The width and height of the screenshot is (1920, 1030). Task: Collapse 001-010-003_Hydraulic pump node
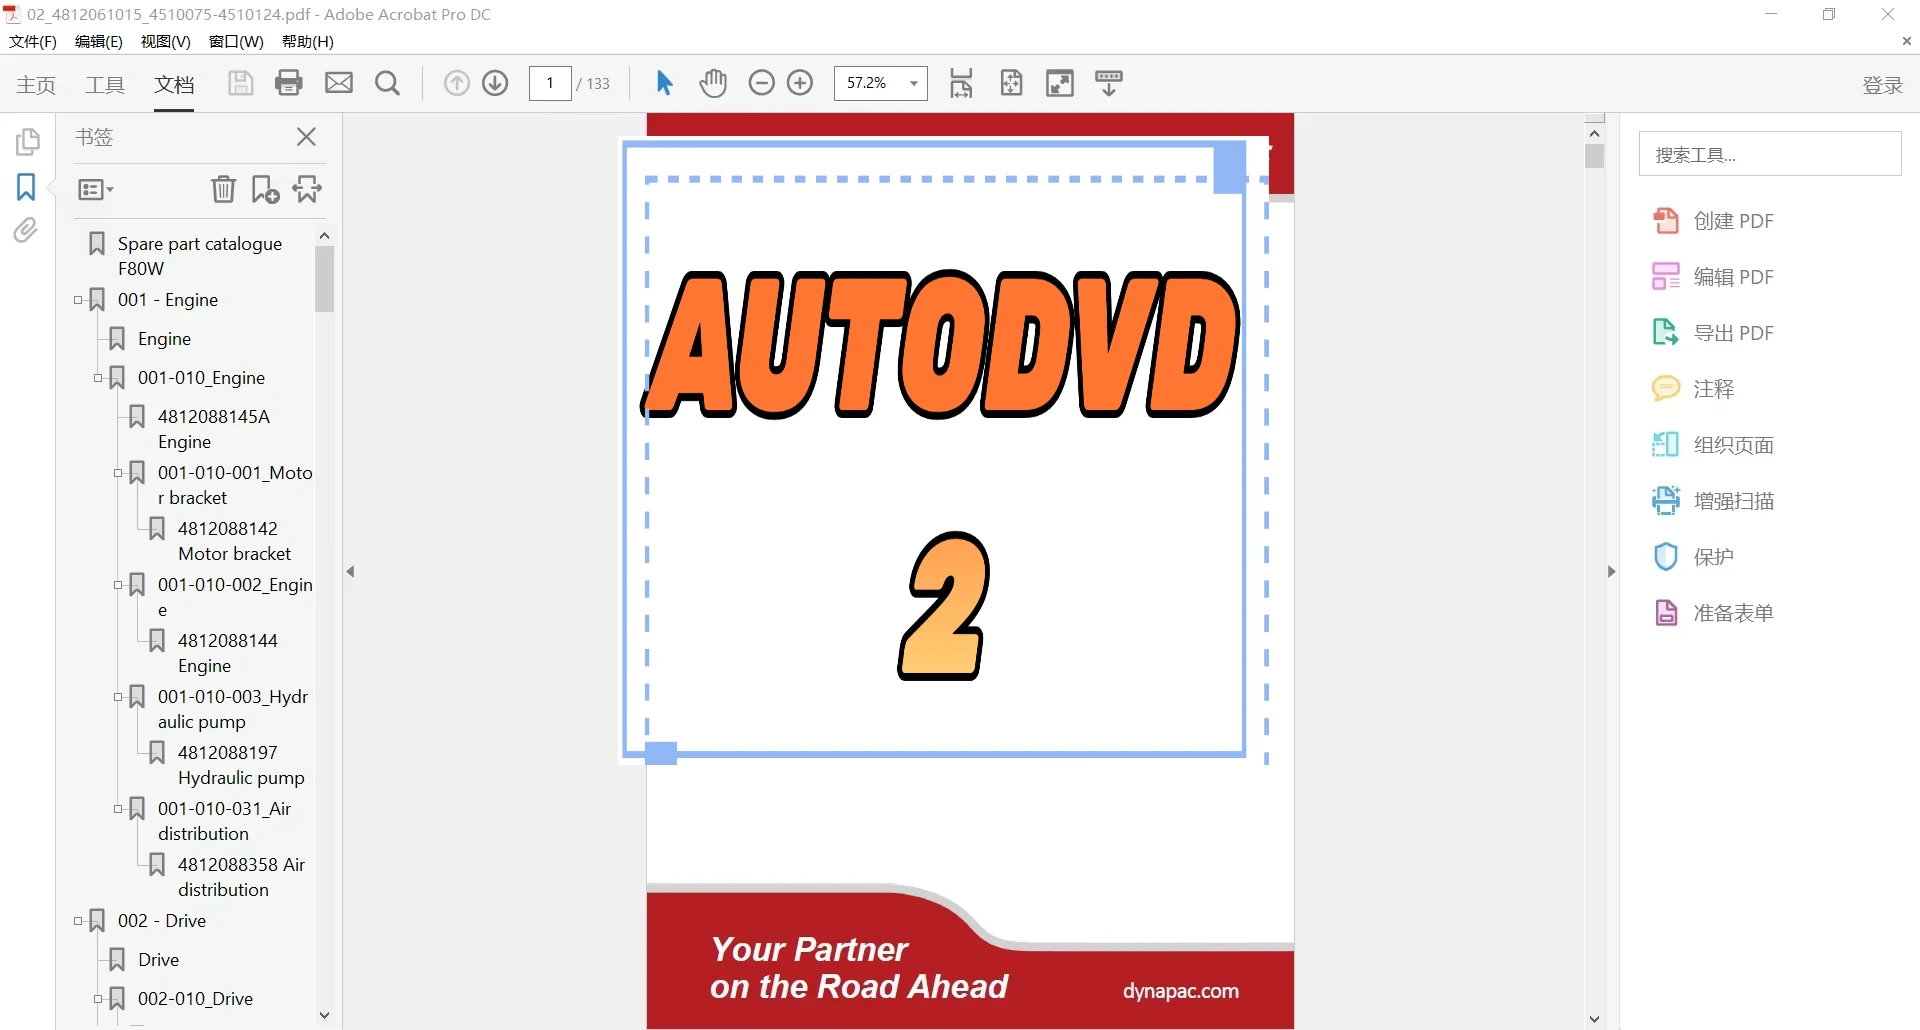118,697
